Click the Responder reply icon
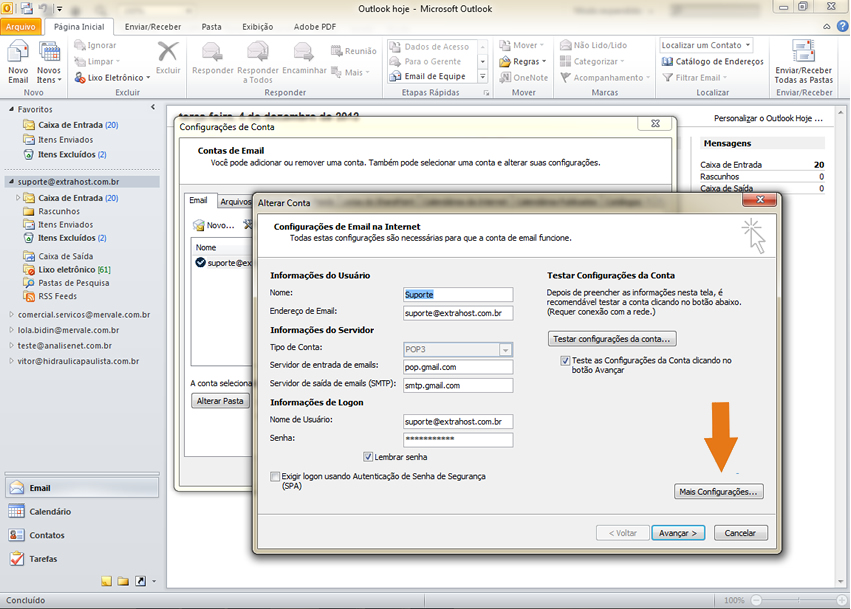The image size is (851, 609). pyautogui.click(x=212, y=52)
